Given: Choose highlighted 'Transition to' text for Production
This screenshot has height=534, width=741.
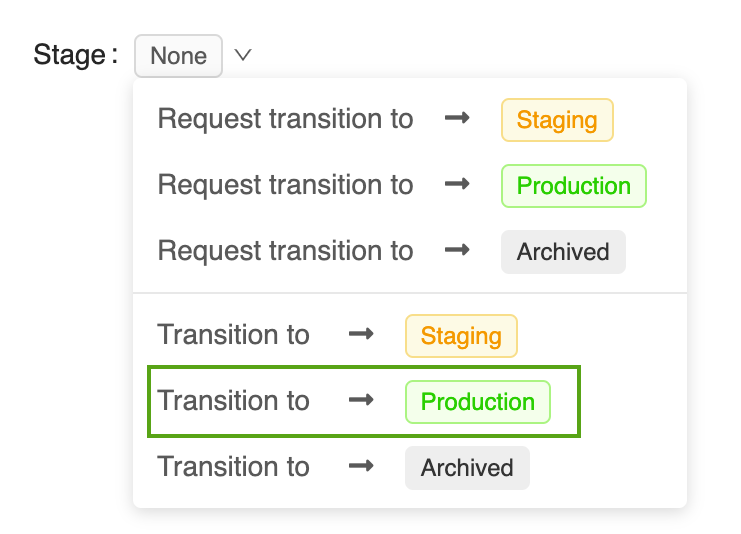Looking at the screenshot, I should coord(234,401).
